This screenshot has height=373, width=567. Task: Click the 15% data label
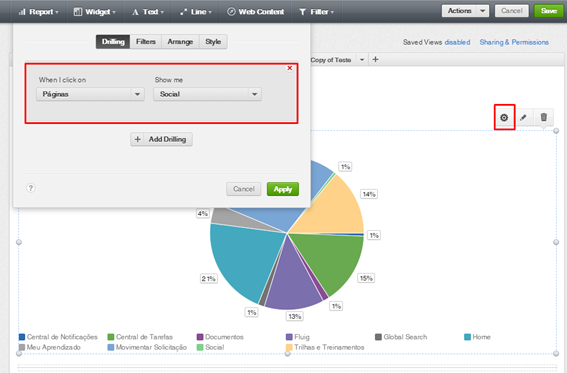point(366,278)
